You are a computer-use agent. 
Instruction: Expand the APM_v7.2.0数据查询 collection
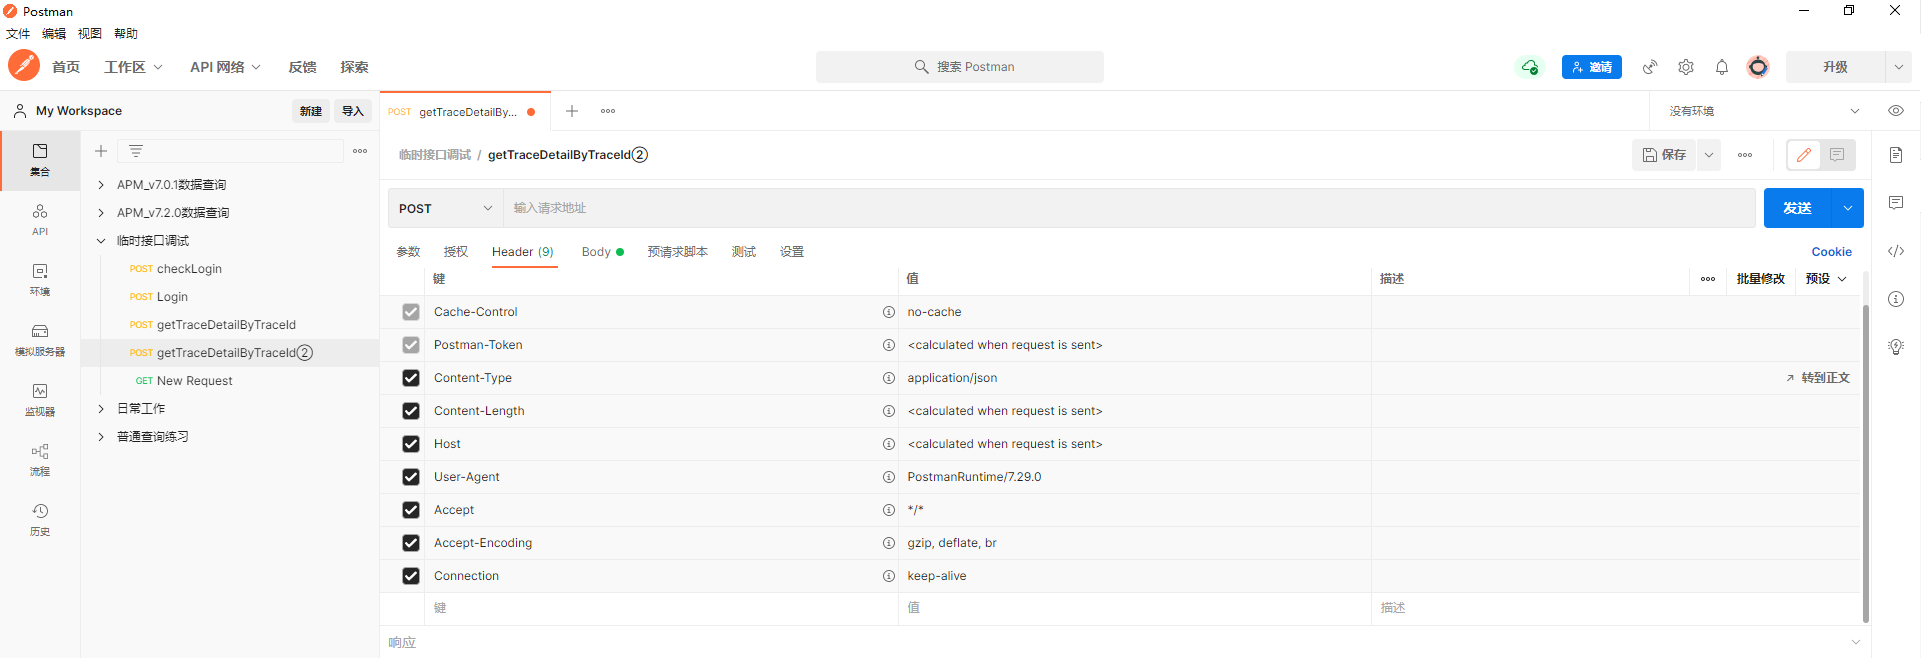pos(101,213)
